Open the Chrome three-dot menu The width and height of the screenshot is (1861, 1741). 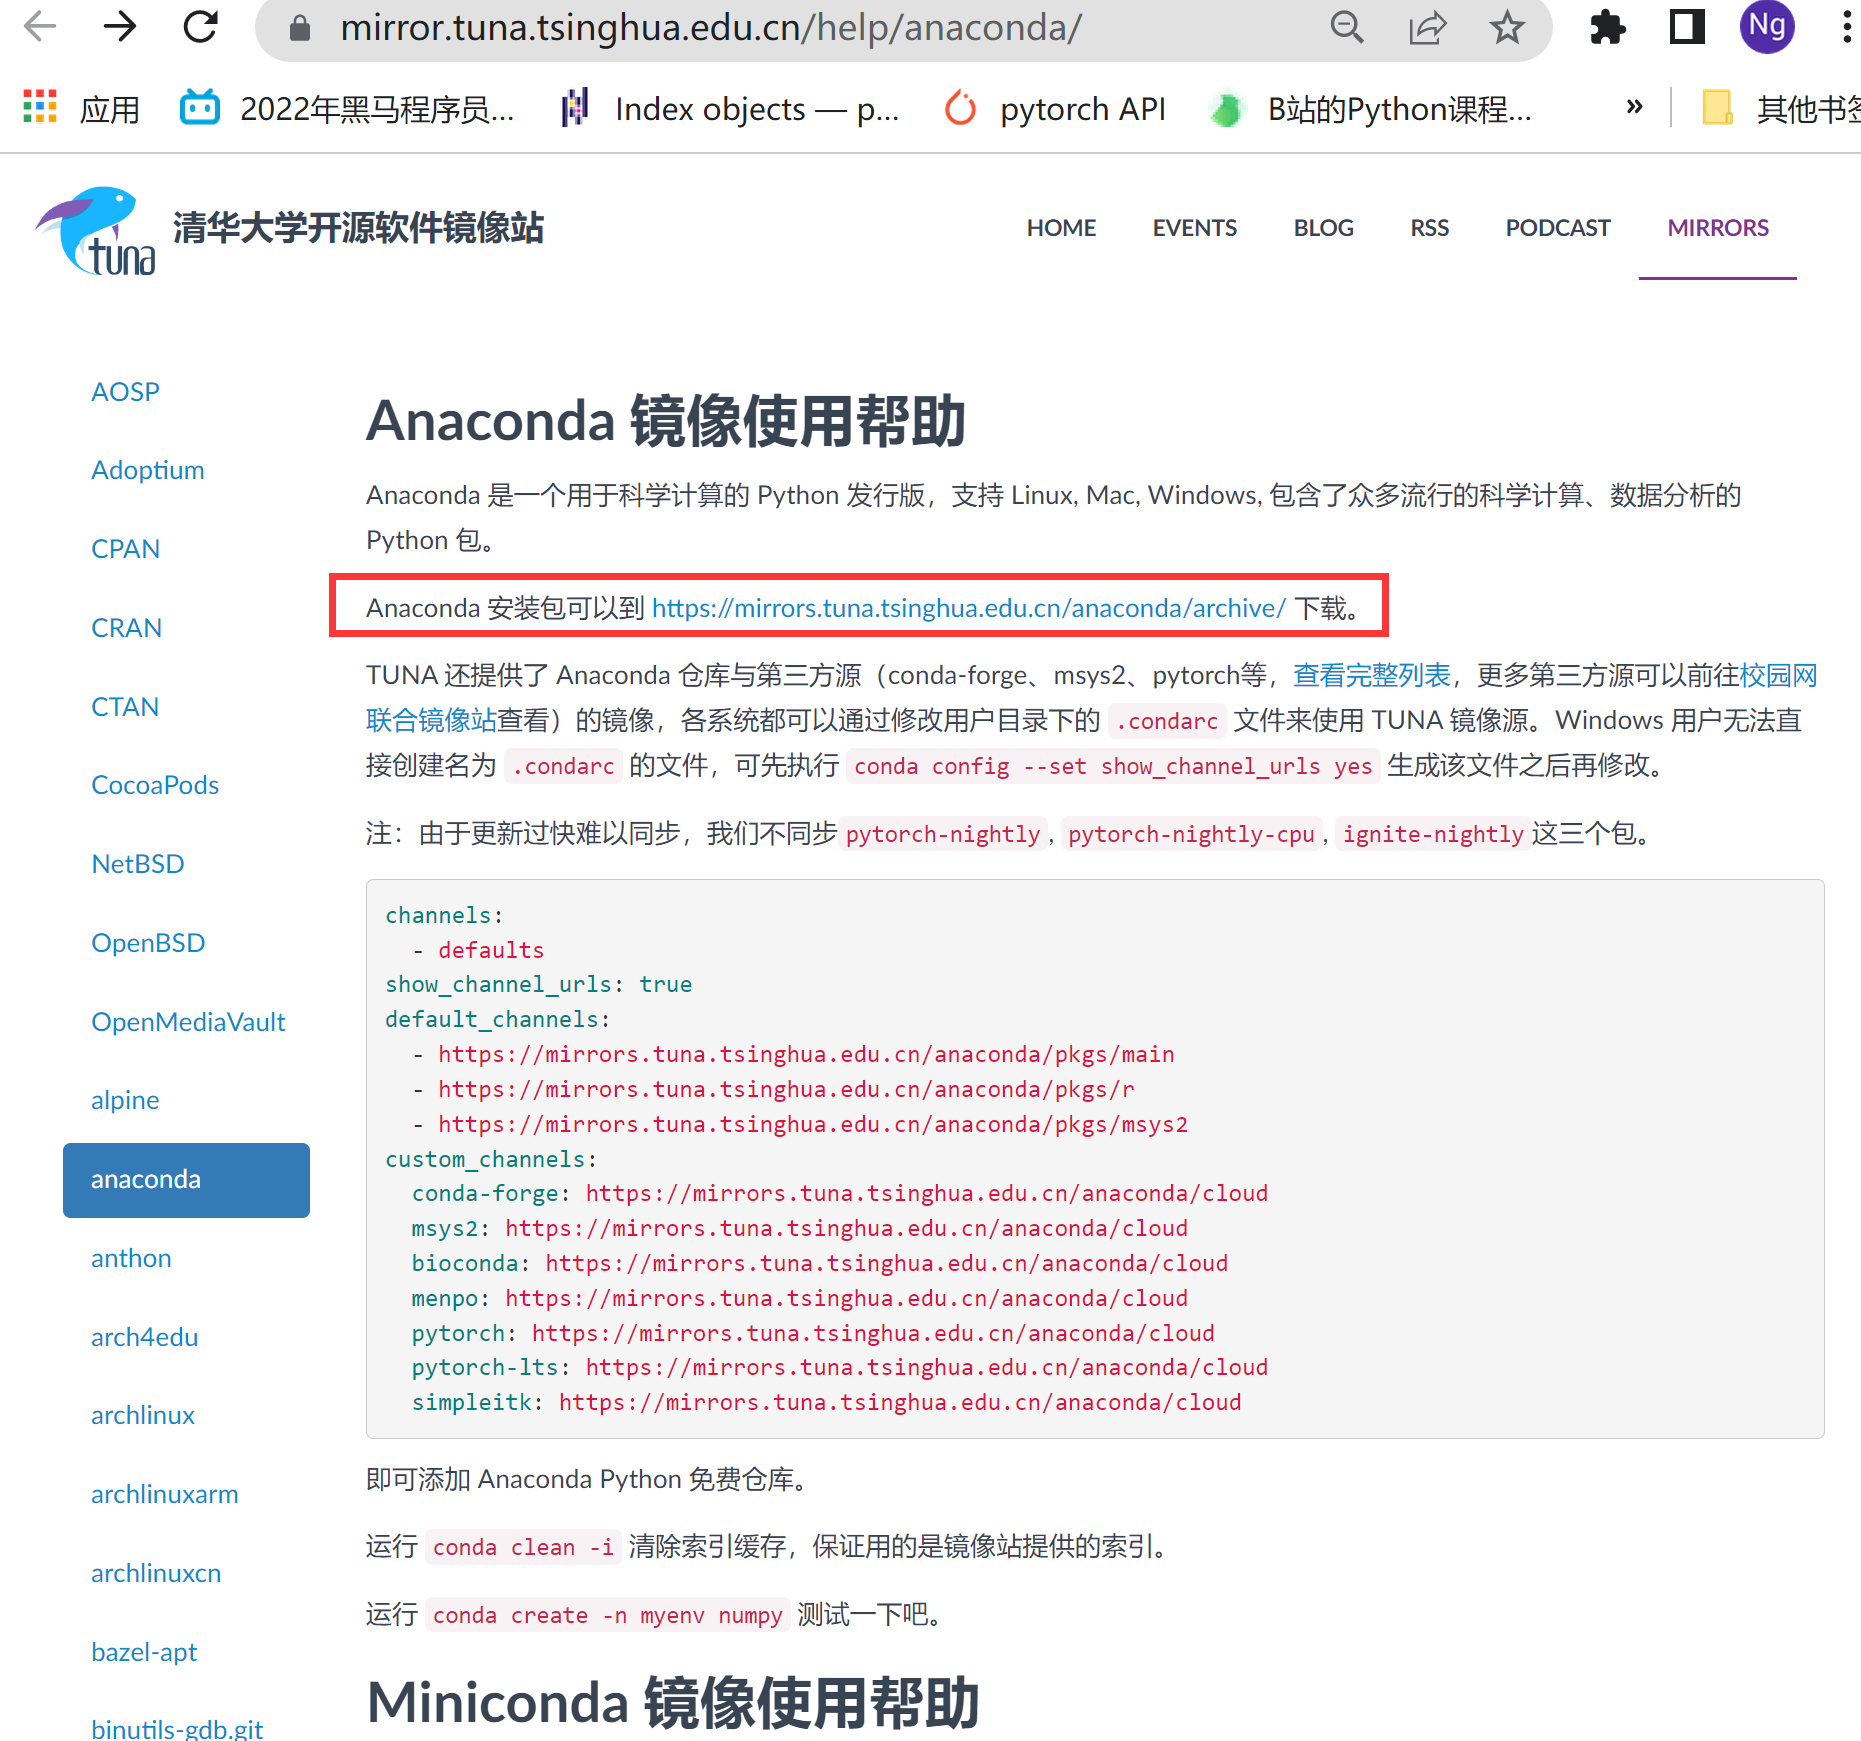pyautogui.click(x=1846, y=27)
